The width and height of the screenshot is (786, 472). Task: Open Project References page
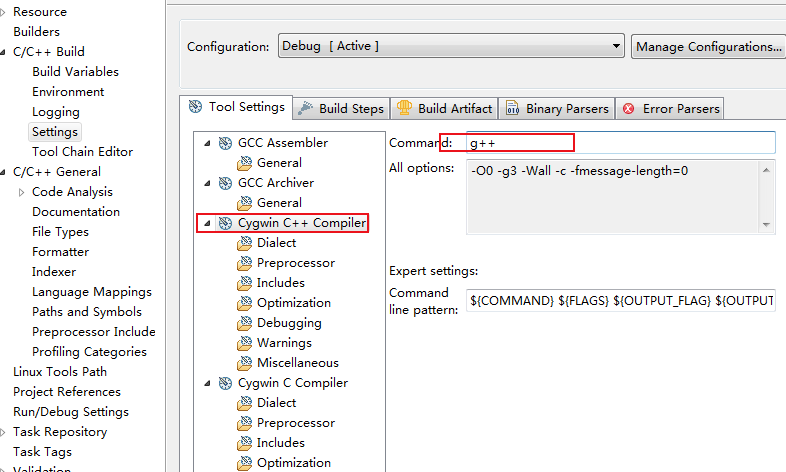67,392
